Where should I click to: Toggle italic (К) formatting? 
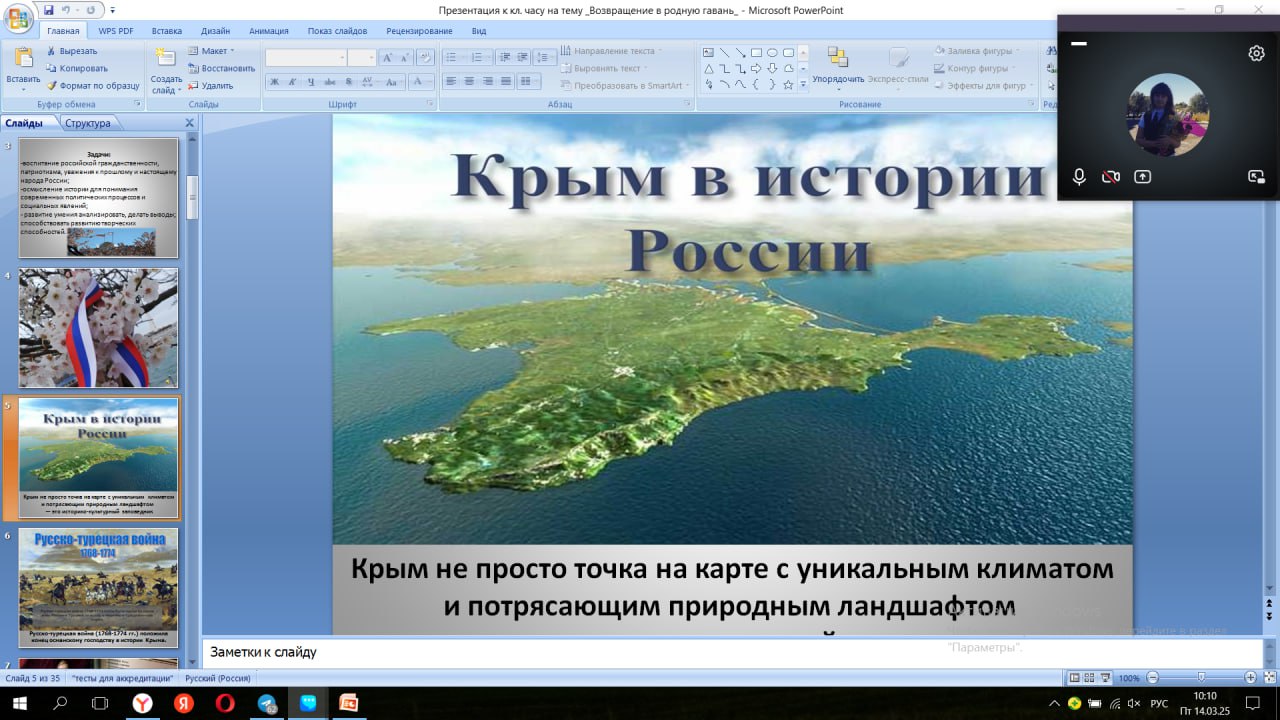pos(293,82)
